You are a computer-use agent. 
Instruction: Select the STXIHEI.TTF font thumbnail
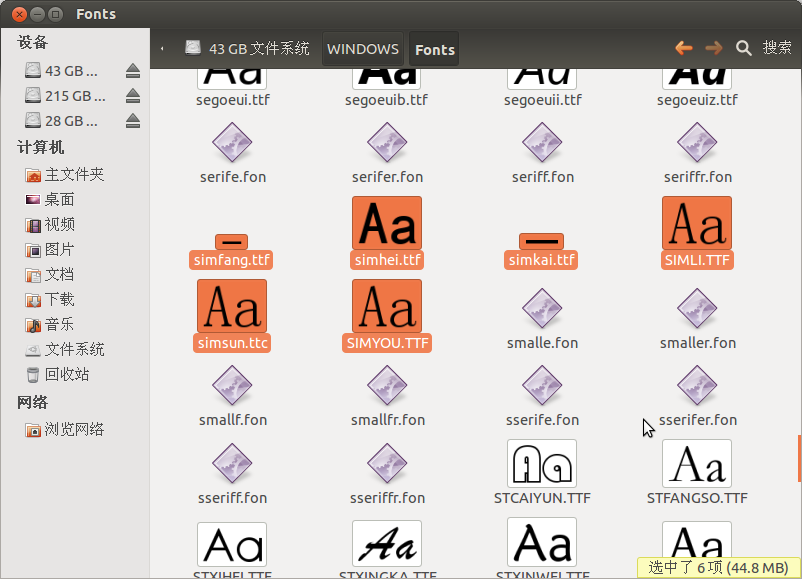pyautogui.click(x=232, y=545)
